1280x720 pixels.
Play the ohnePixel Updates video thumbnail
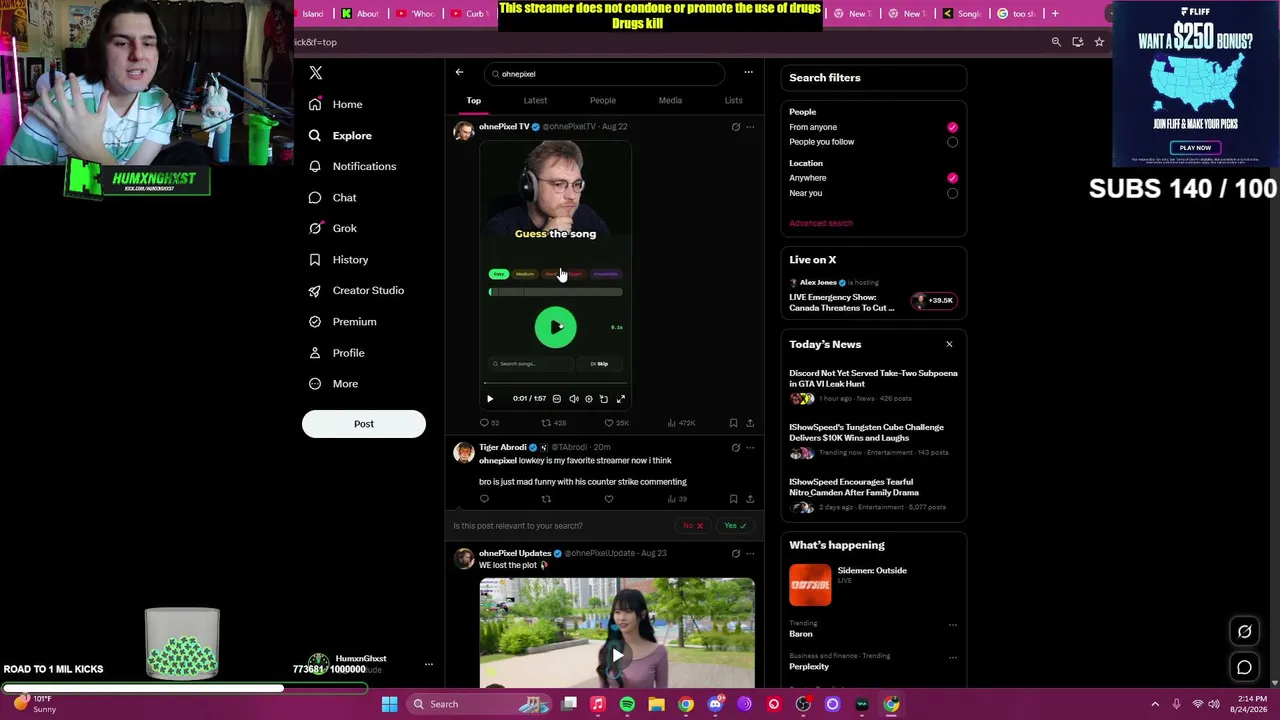(x=617, y=655)
